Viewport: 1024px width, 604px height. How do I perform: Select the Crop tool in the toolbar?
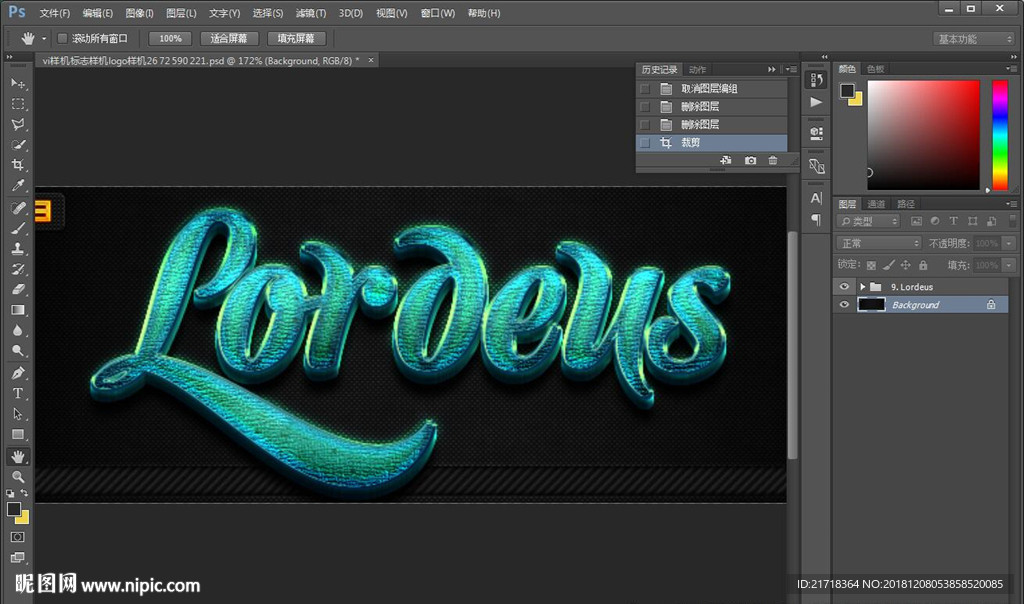(18, 166)
